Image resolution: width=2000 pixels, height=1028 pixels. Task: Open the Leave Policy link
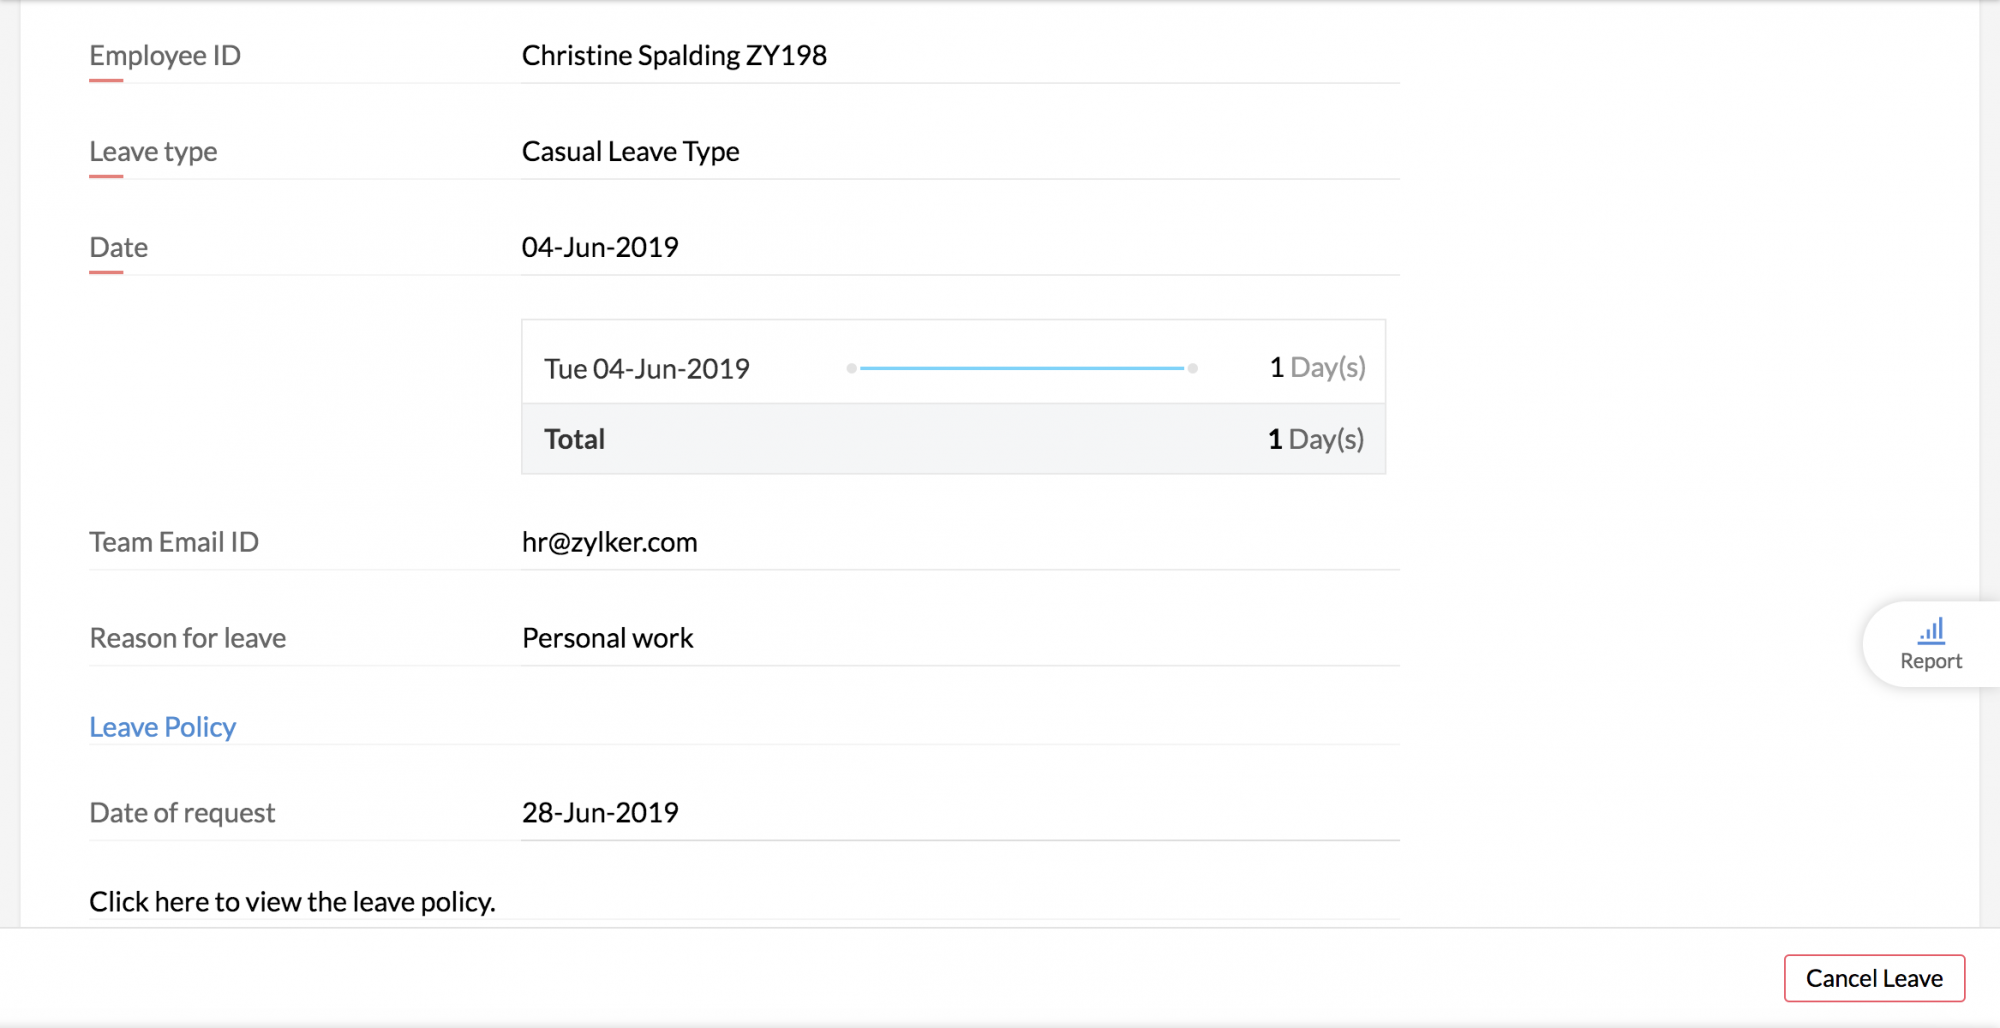click(x=162, y=727)
